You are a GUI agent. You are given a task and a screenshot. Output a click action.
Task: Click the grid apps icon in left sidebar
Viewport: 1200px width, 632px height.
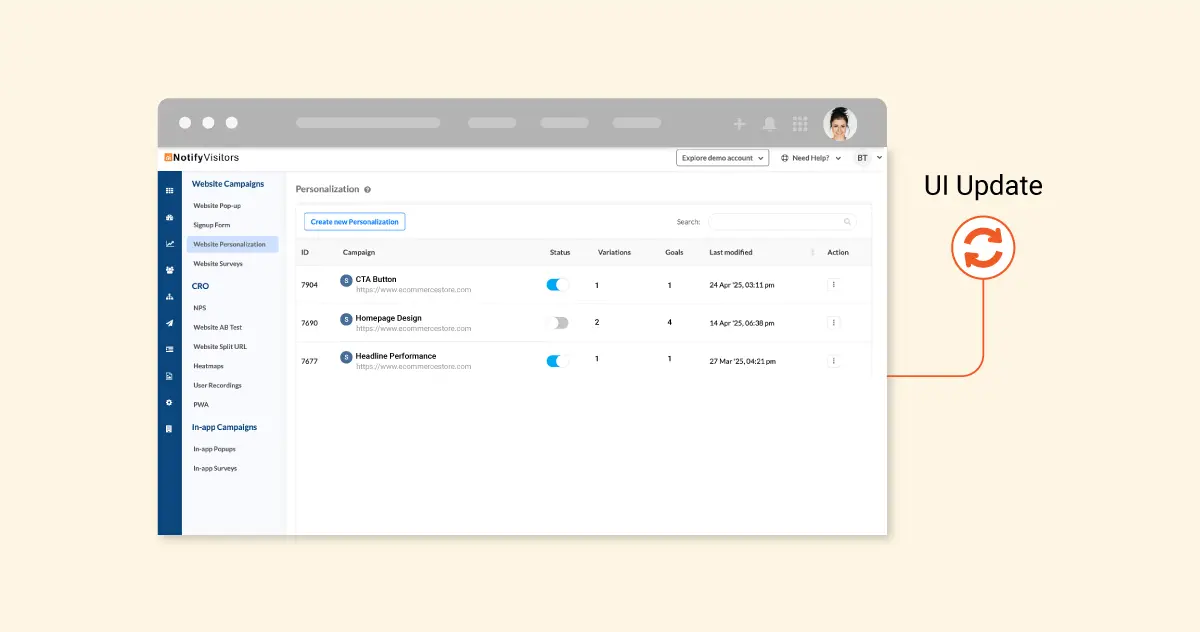pos(169,191)
